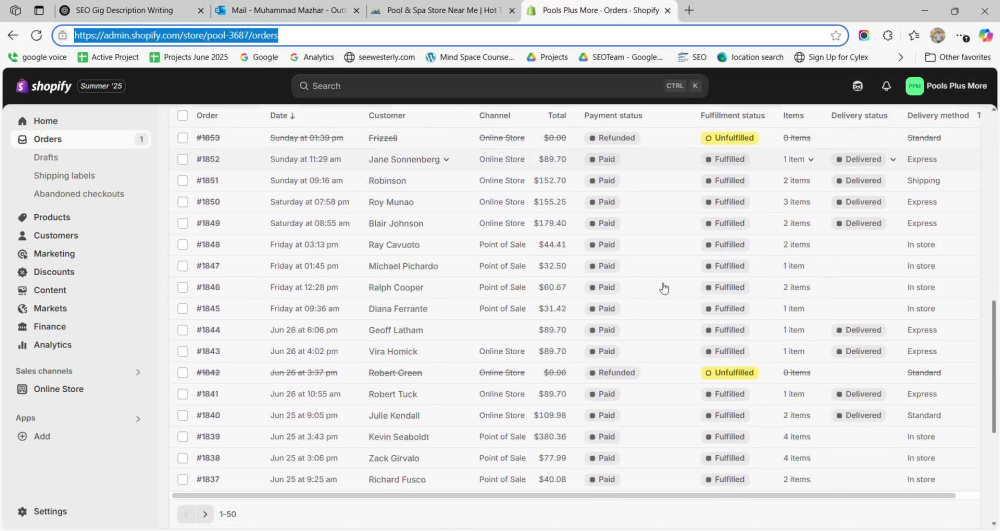Open Online Store sales channel

(59, 389)
